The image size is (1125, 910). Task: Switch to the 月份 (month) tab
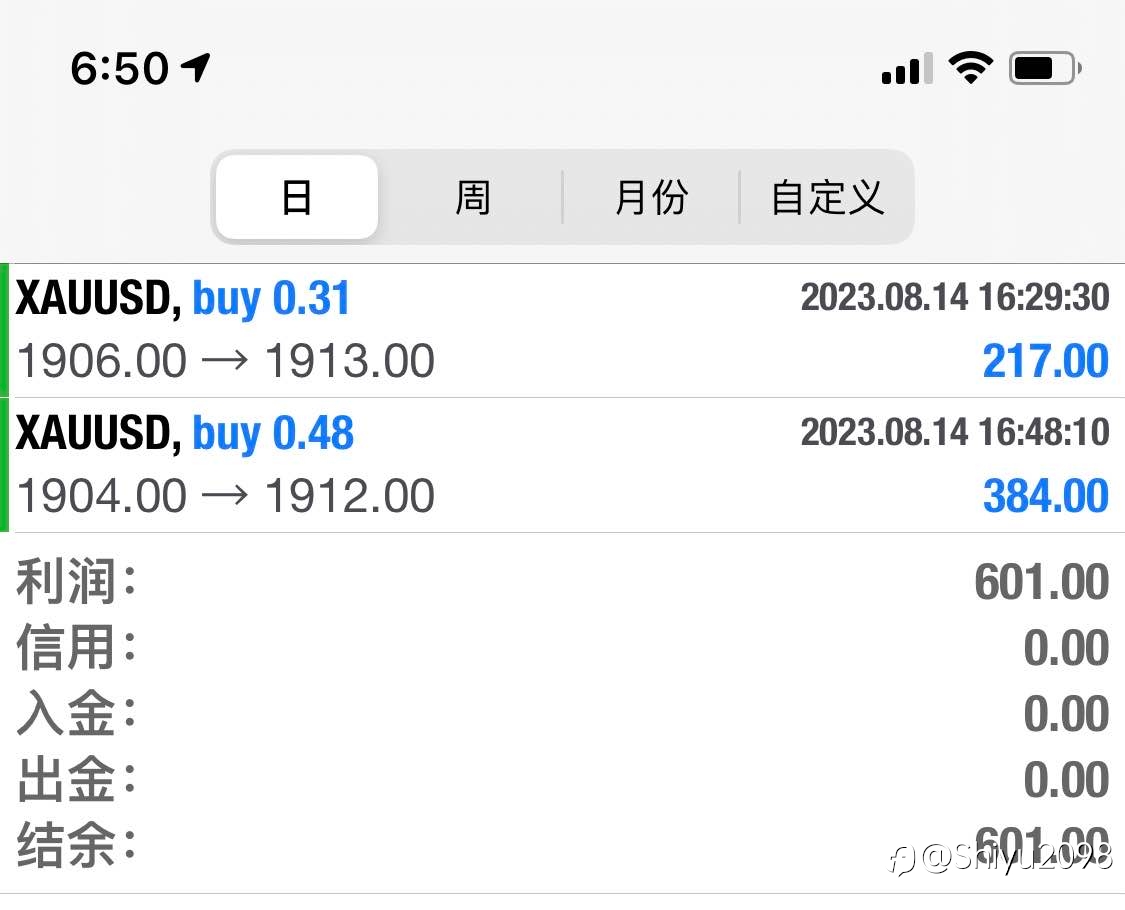coord(651,197)
